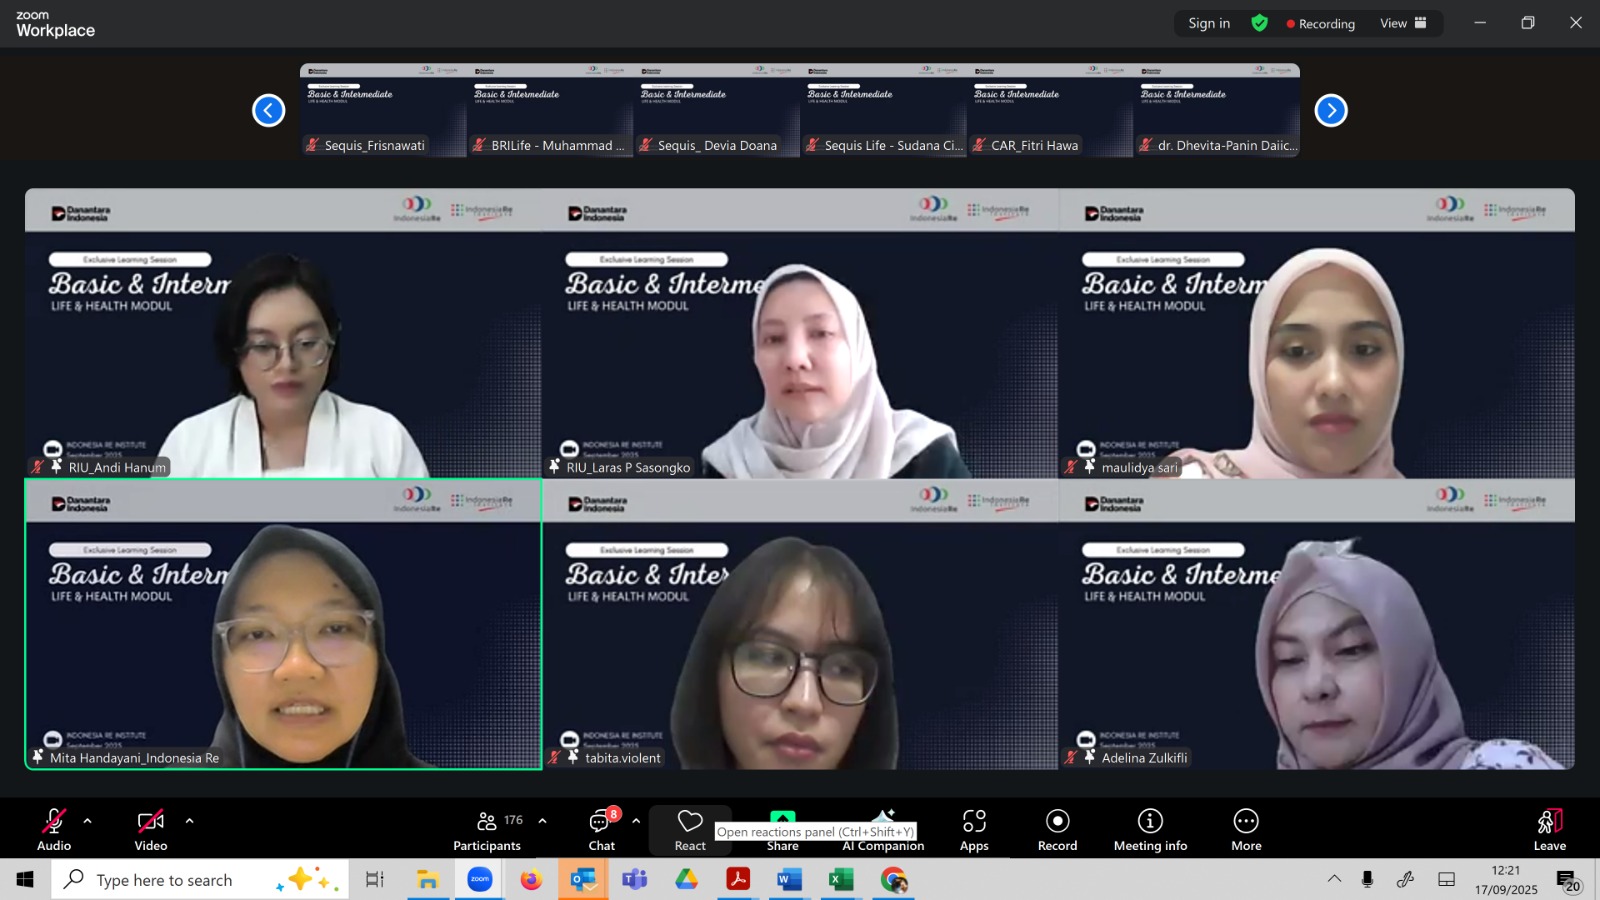Leave the meeting
This screenshot has height=900, width=1600.
coord(1549,829)
